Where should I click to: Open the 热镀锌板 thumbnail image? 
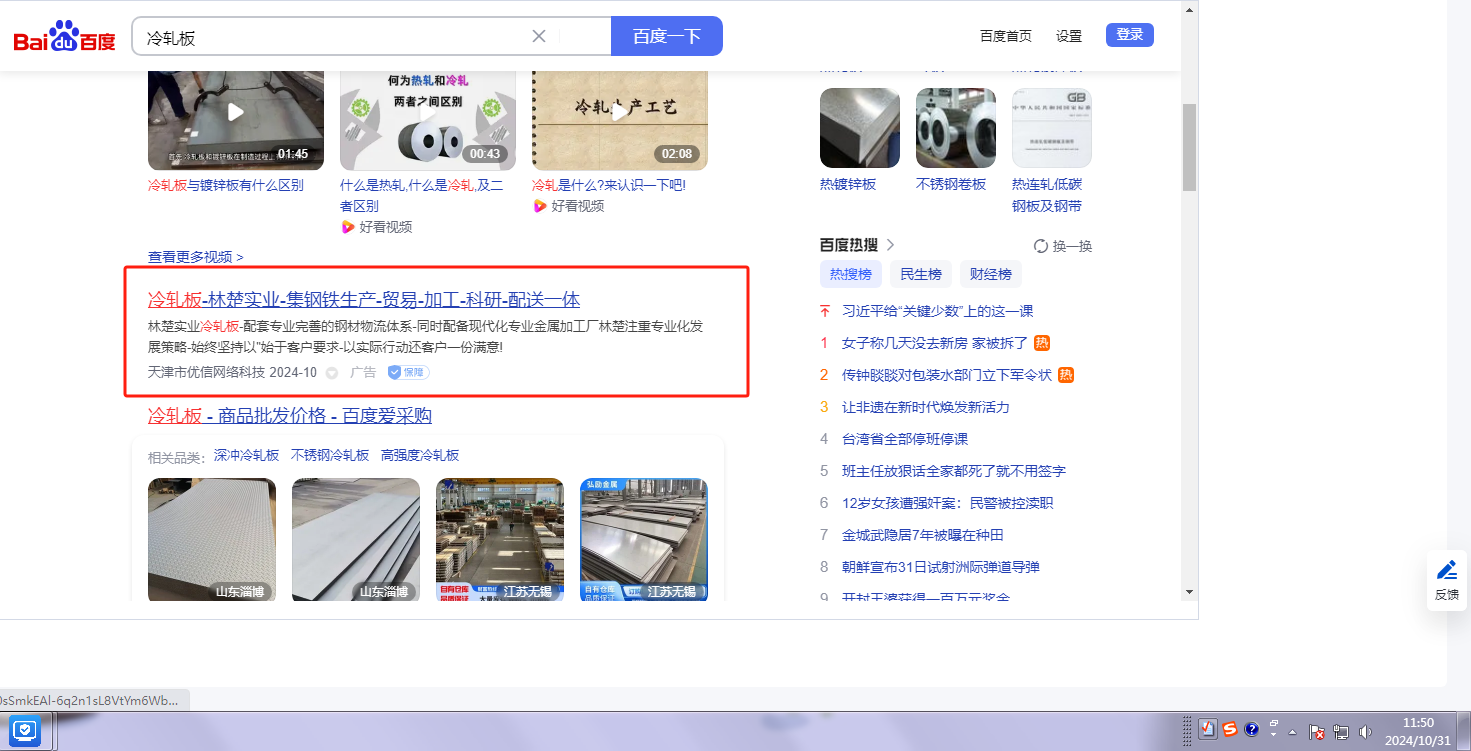tap(860, 128)
